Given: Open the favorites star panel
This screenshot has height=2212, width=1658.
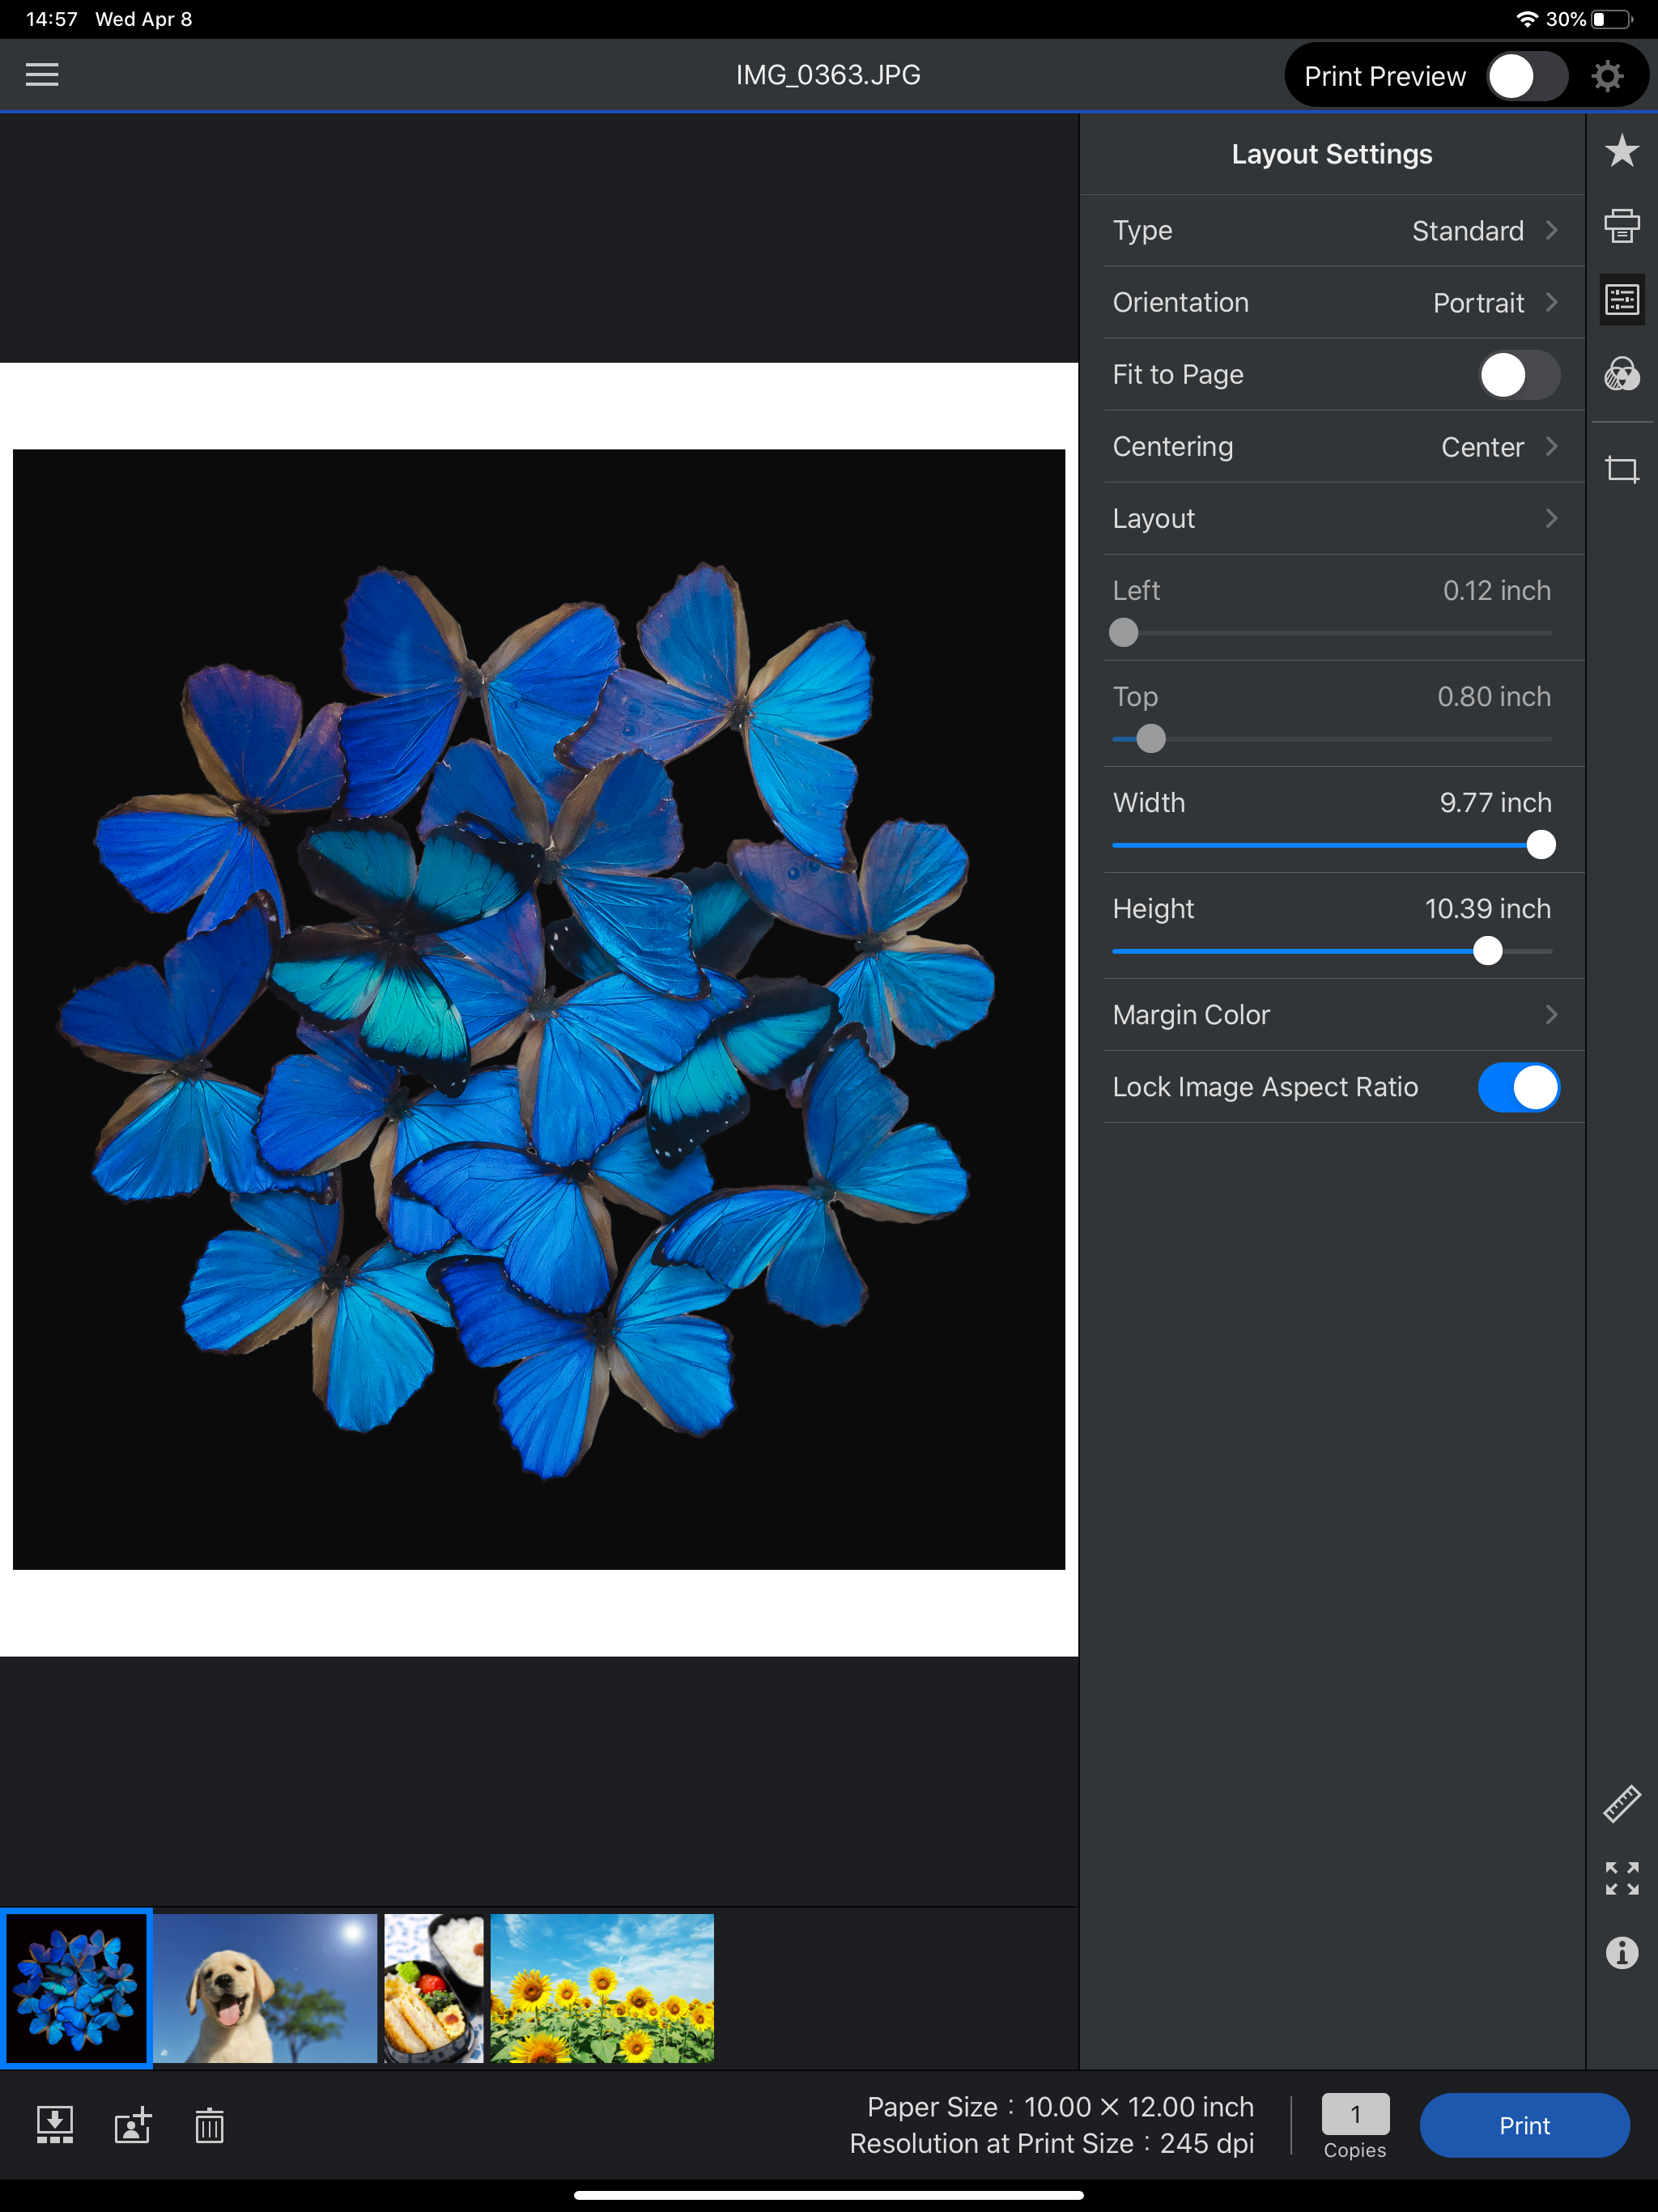Looking at the screenshot, I should (1621, 152).
